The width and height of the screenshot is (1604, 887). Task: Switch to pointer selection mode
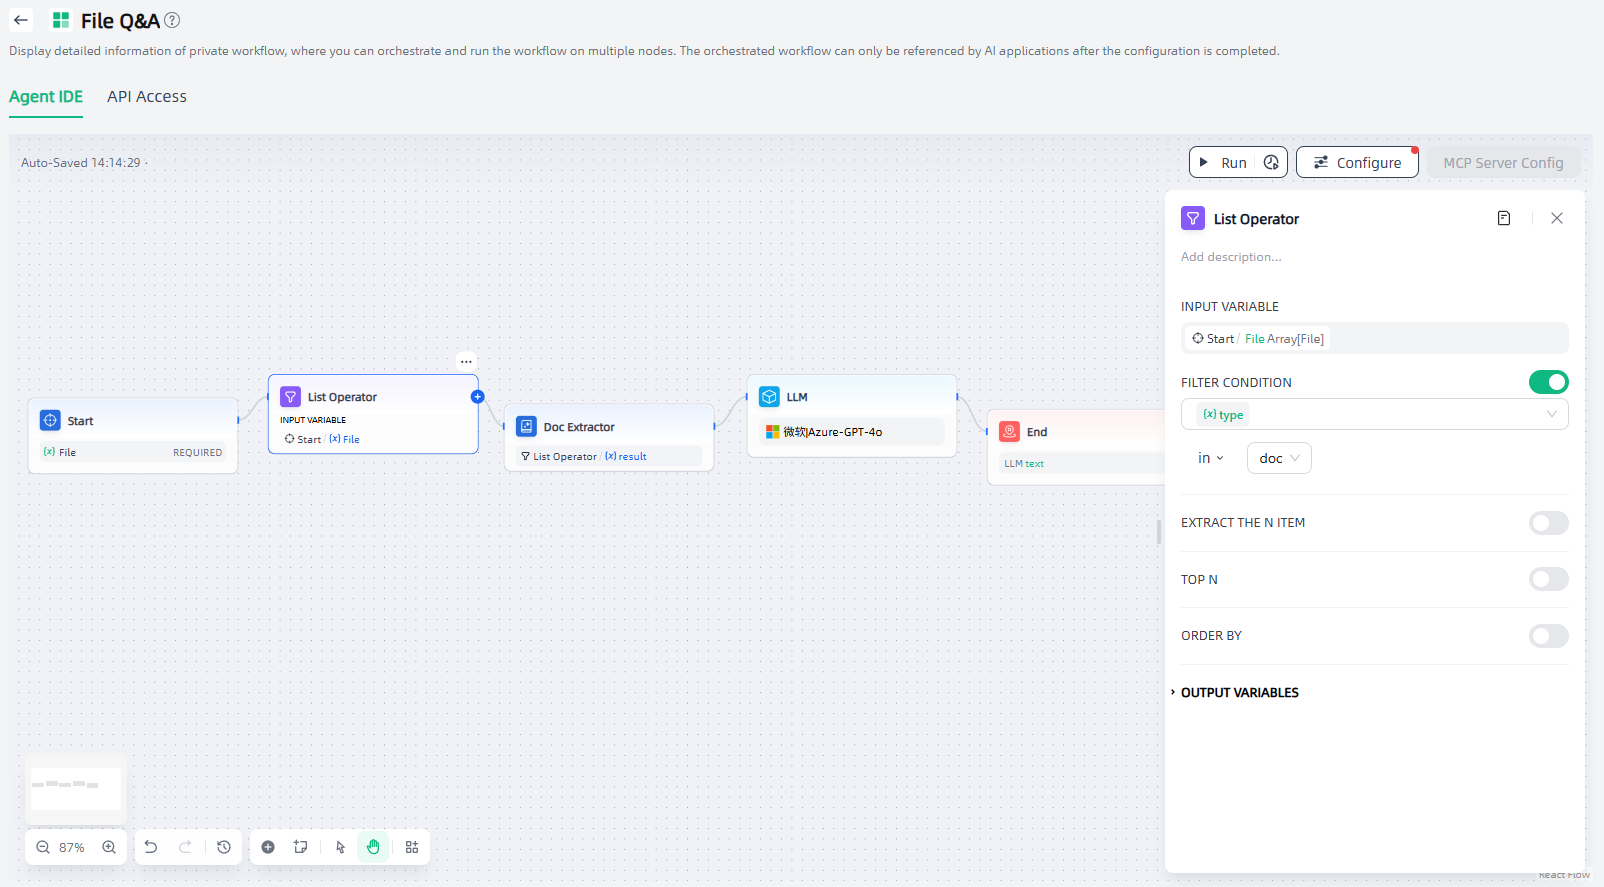340,847
